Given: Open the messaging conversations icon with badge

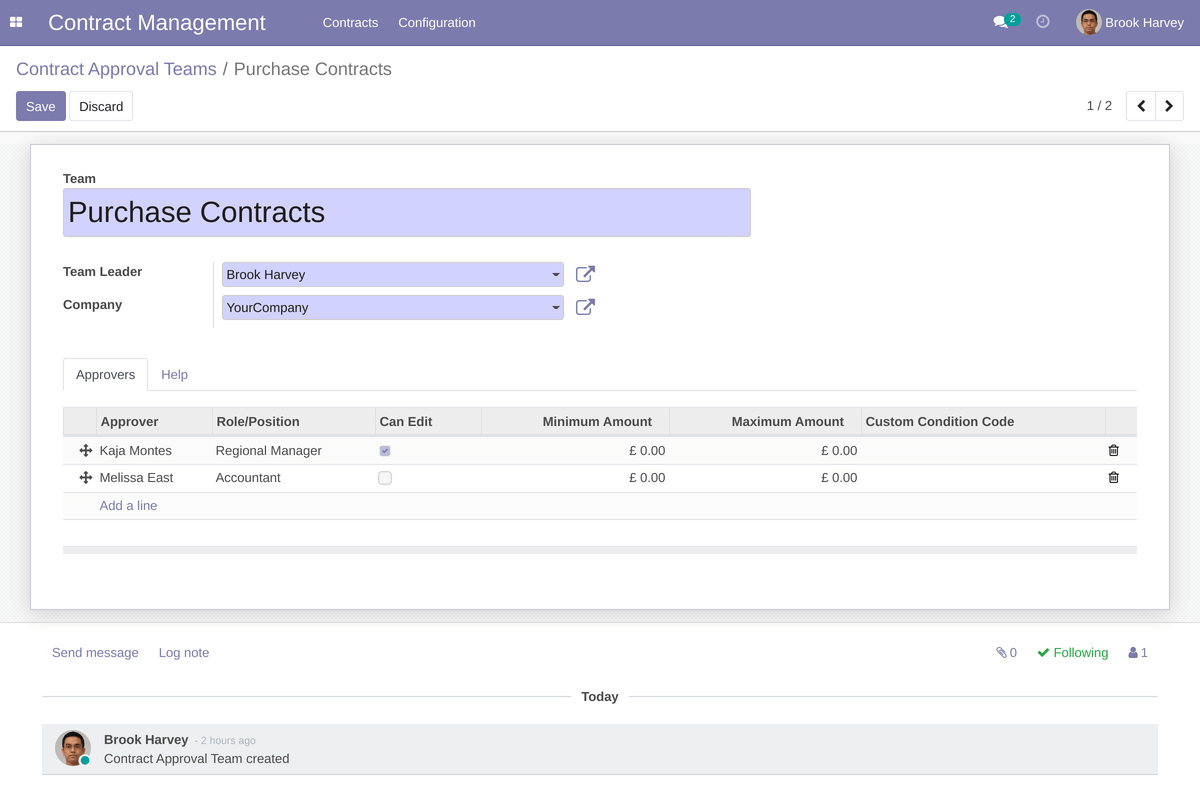Looking at the screenshot, I should 999,20.
